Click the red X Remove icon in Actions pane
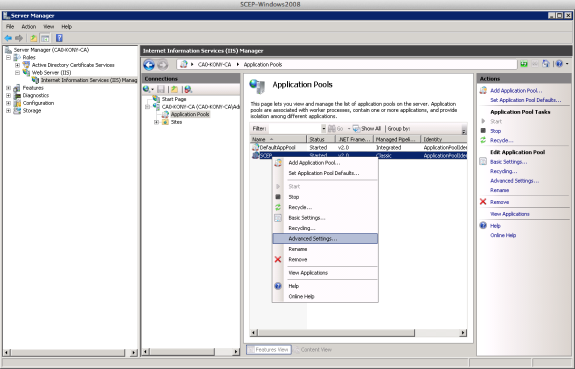 pos(483,202)
